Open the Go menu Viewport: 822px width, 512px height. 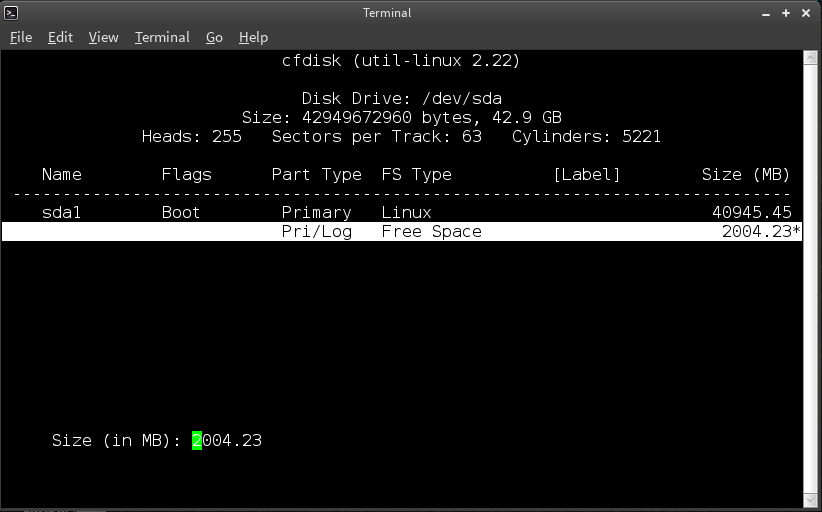214,38
